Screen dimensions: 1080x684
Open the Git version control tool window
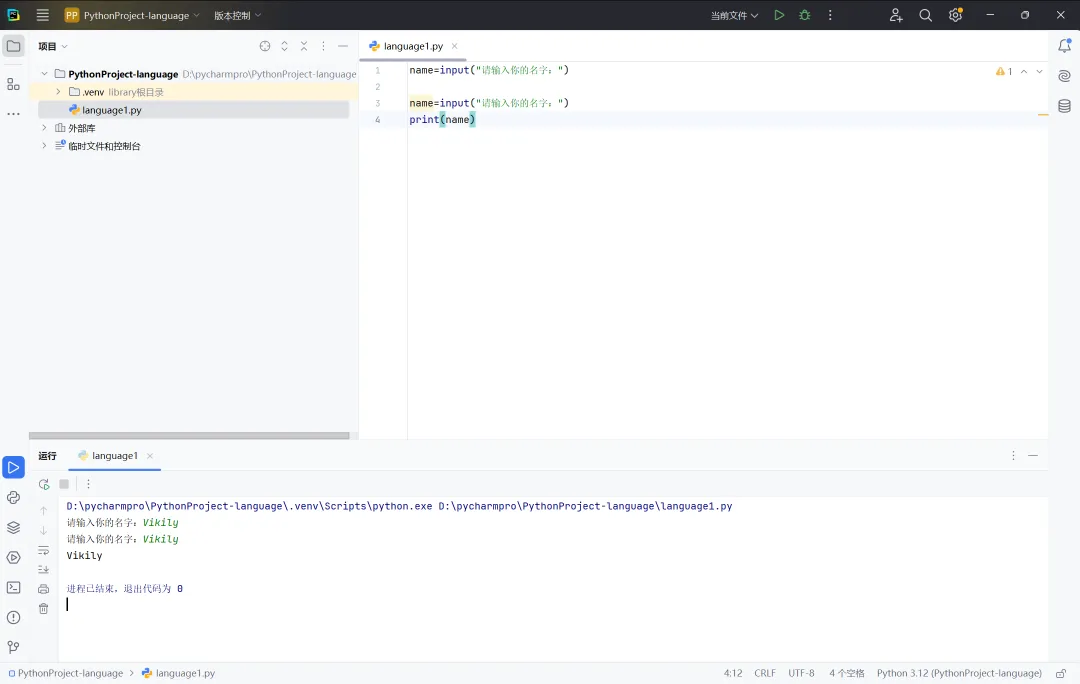(13, 647)
